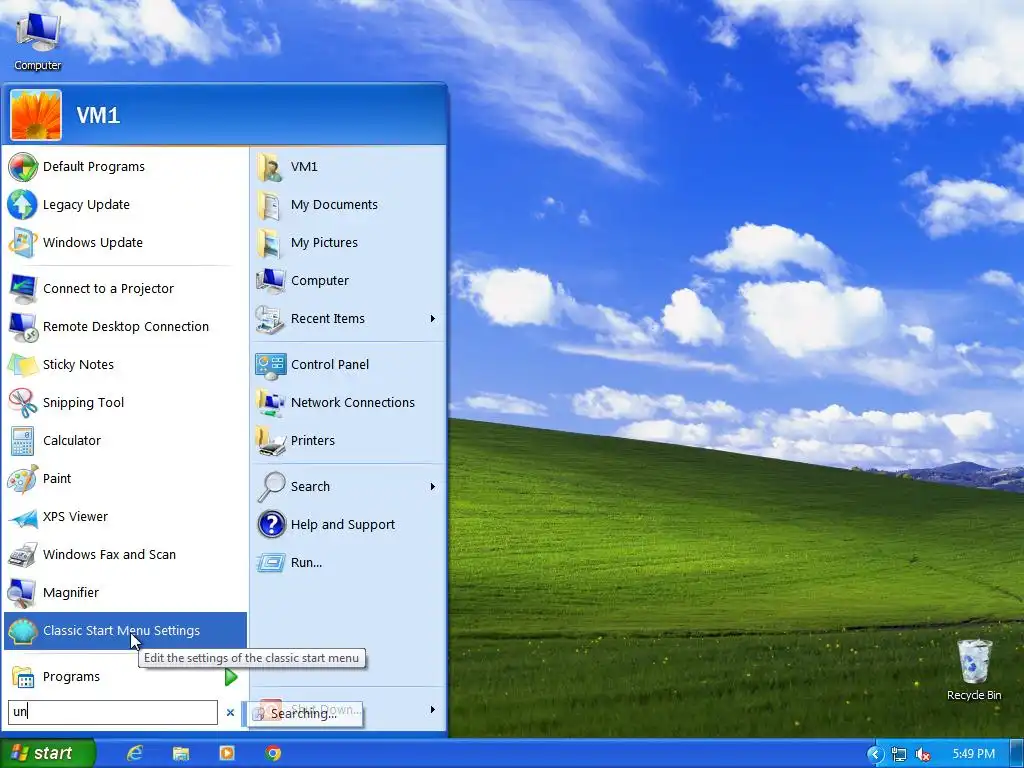
Task: Click the start button
Action: 48,753
